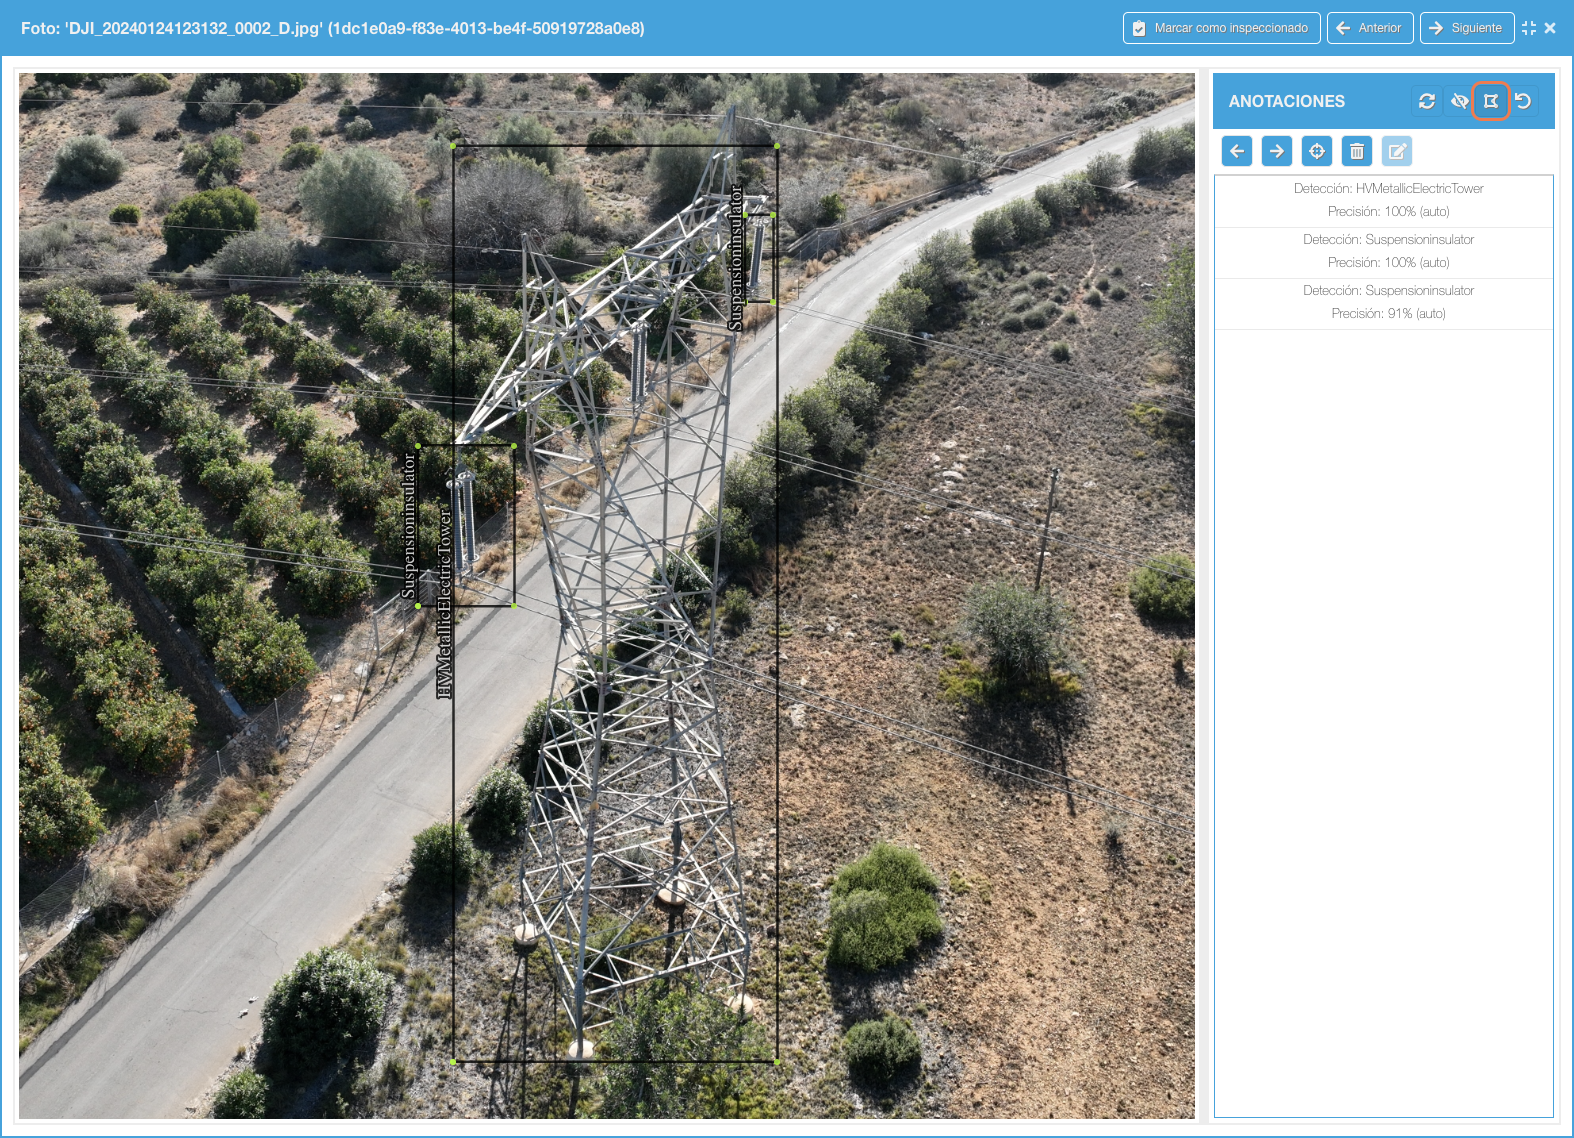Grab the tower bounding box bottom-left corner handle
The height and width of the screenshot is (1138, 1574).
(453, 1062)
